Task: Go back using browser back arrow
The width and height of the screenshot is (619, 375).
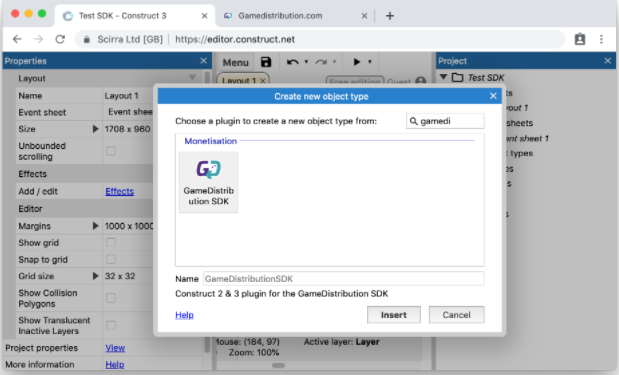Action: point(17,39)
